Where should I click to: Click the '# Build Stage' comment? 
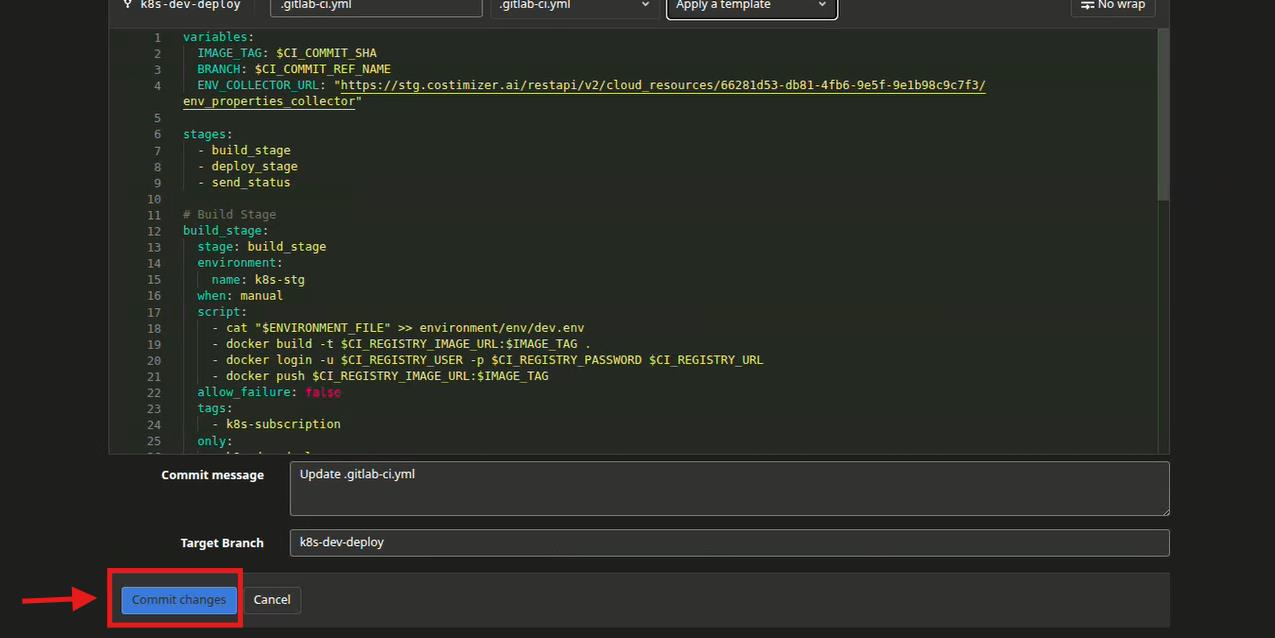230,214
